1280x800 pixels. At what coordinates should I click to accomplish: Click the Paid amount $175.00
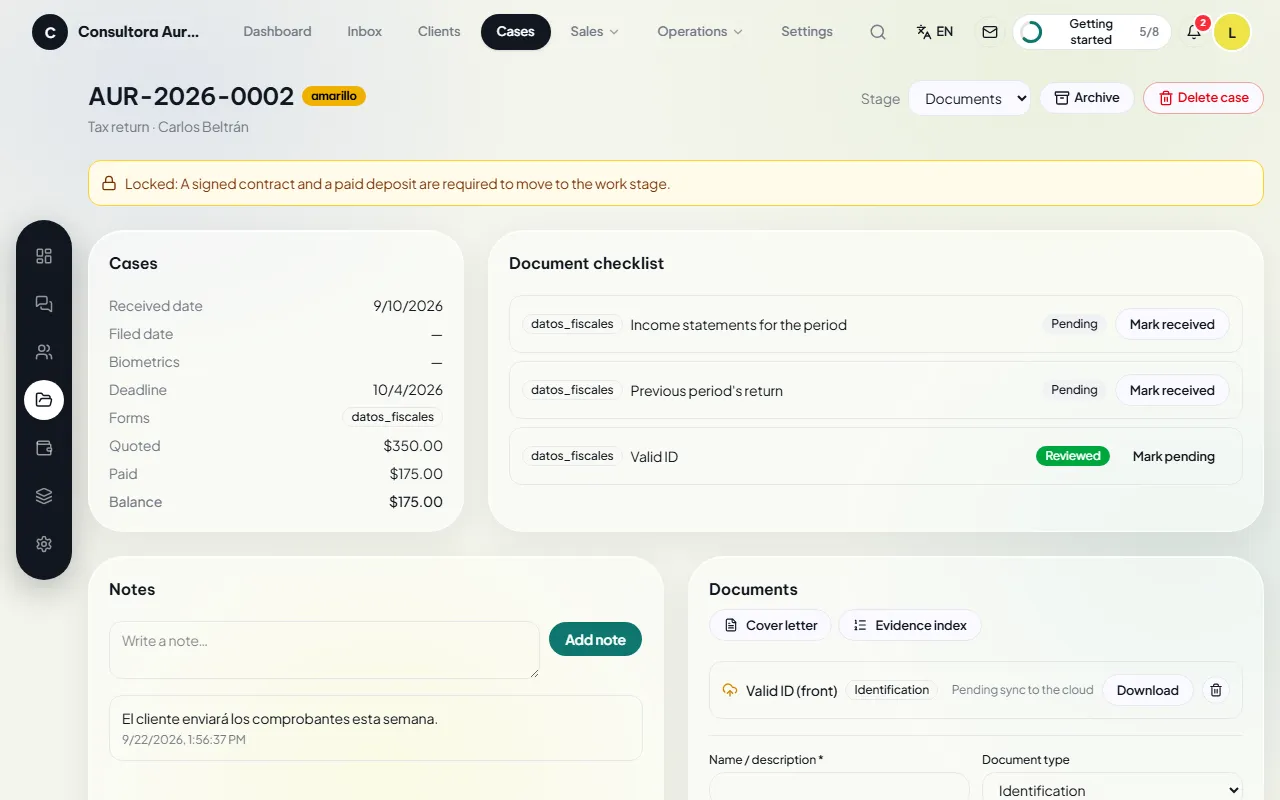point(416,474)
